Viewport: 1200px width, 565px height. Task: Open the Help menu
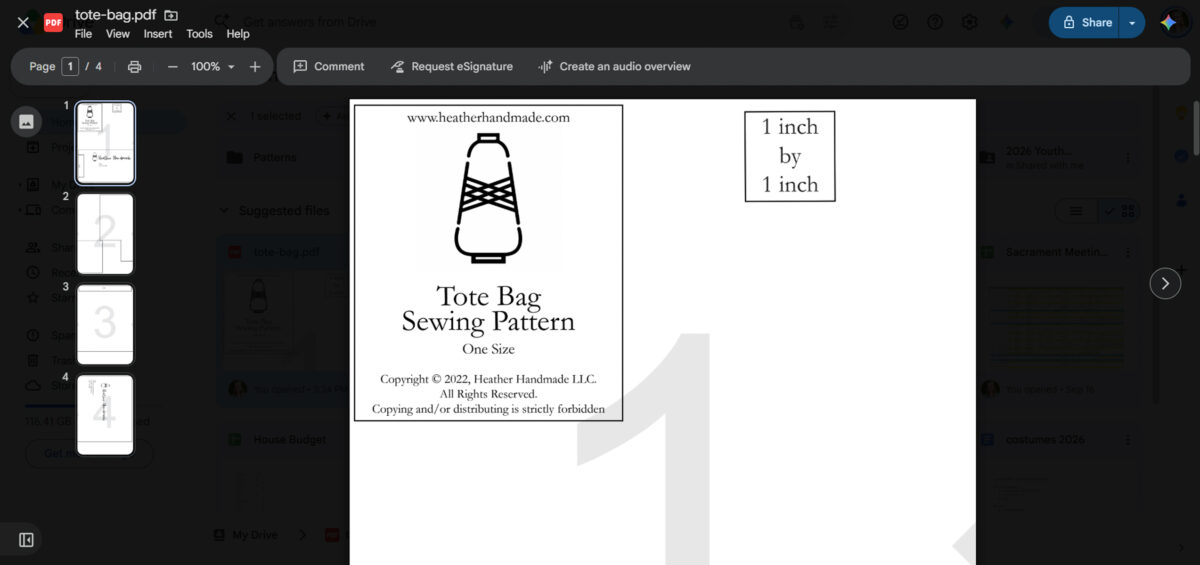pos(238,34)
